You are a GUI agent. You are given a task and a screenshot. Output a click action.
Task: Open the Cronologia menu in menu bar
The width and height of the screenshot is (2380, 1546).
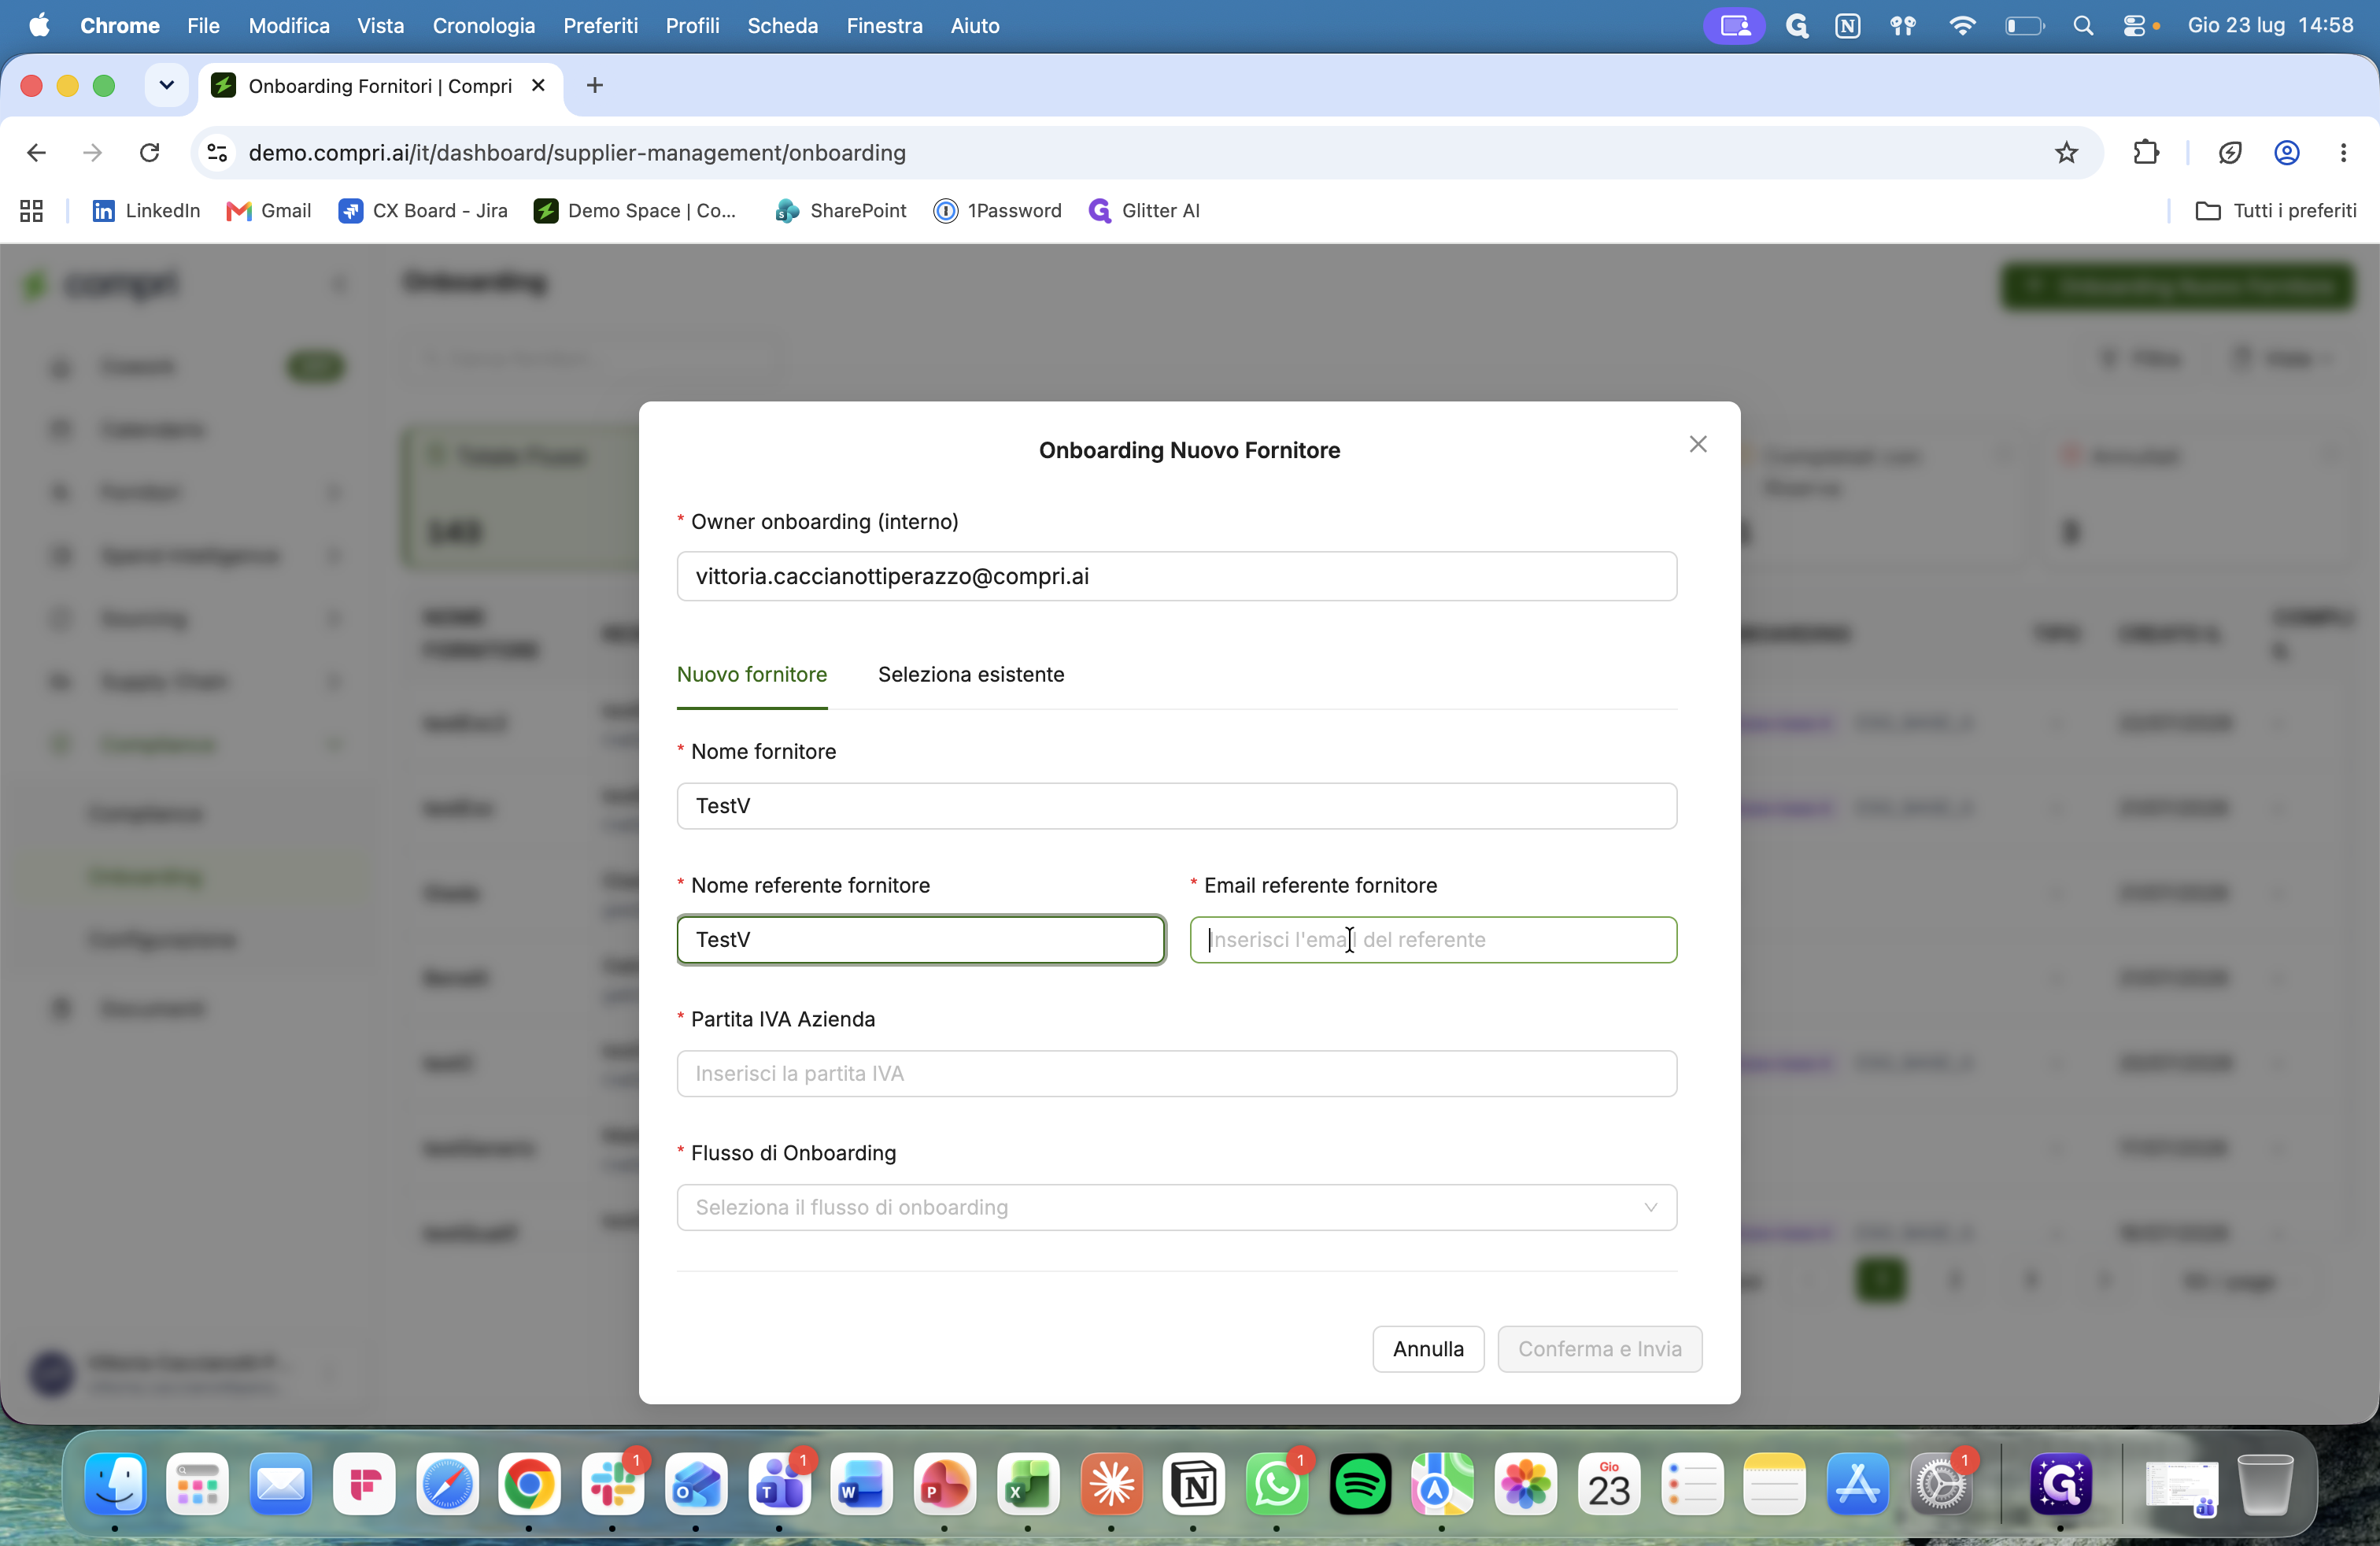483,26
